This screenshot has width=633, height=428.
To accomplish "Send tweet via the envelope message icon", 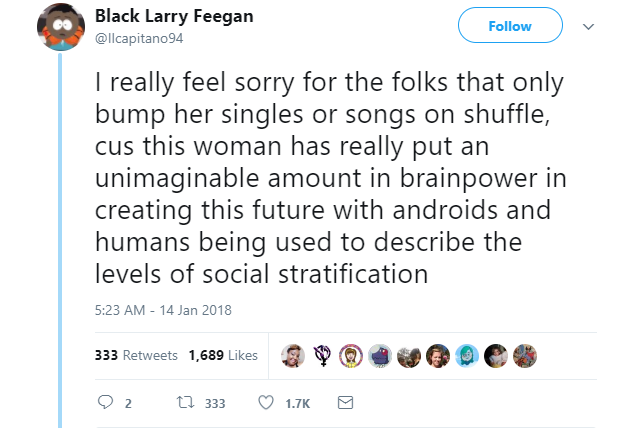I will 345,403.
